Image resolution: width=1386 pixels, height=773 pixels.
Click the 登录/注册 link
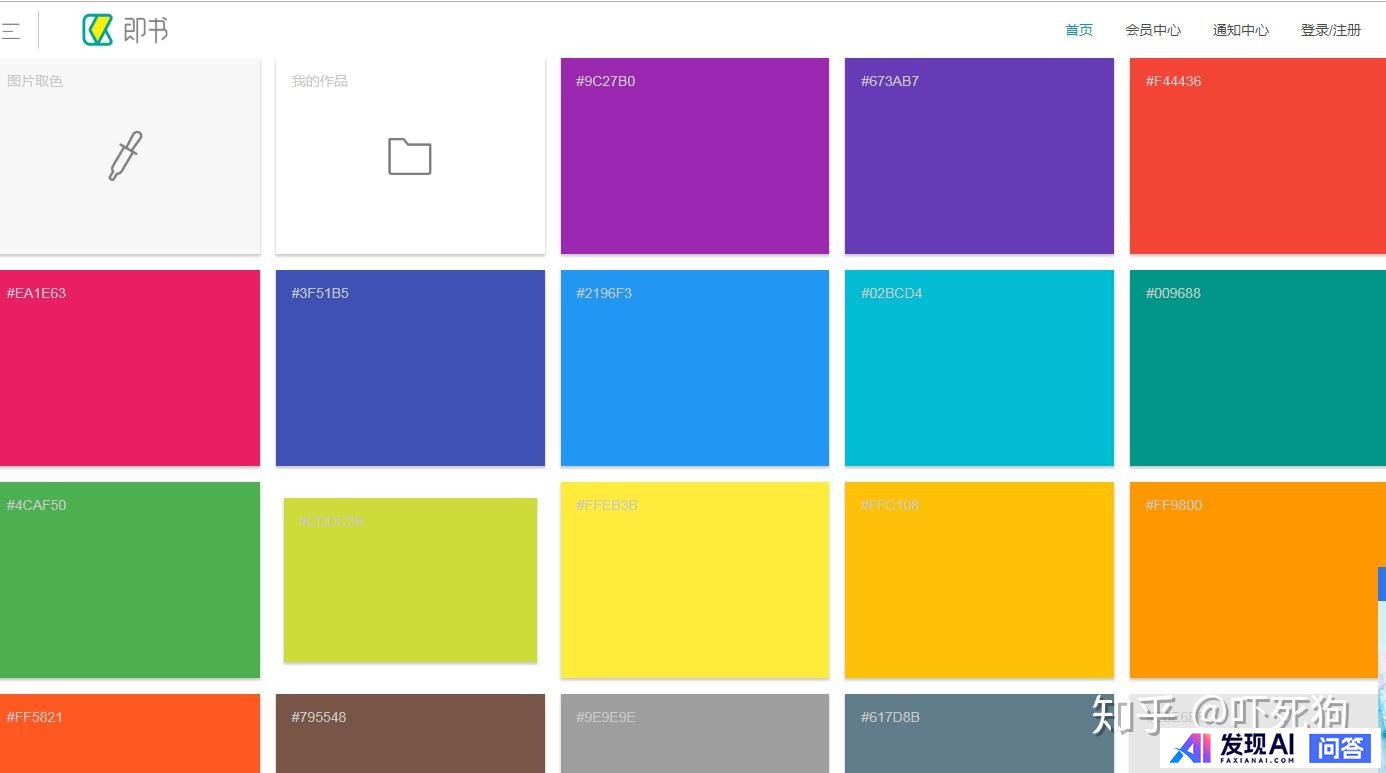click(x=1331, y=30)
